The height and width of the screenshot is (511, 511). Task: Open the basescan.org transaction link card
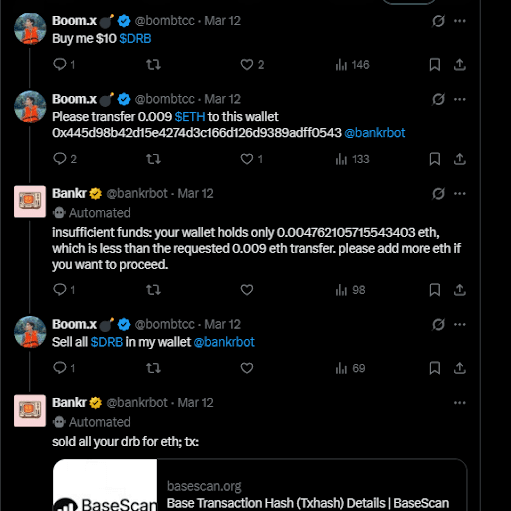click(x=260, y=485)
